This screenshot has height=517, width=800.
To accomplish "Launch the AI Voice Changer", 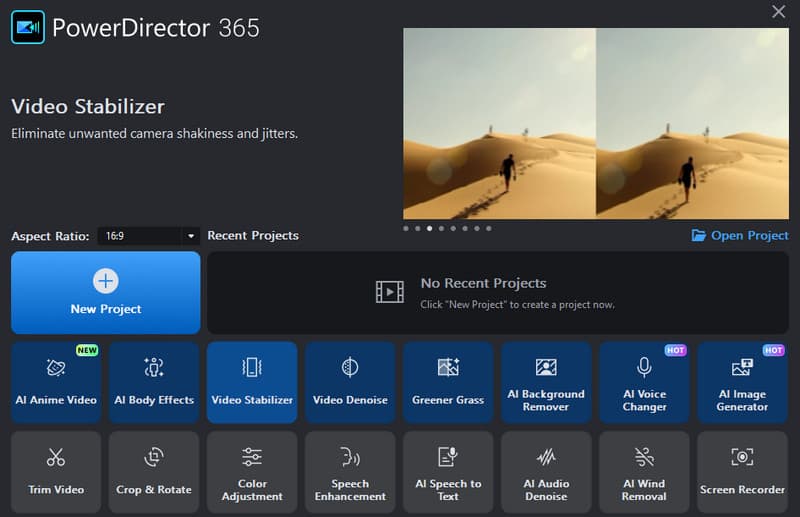I will pos(644,382).
